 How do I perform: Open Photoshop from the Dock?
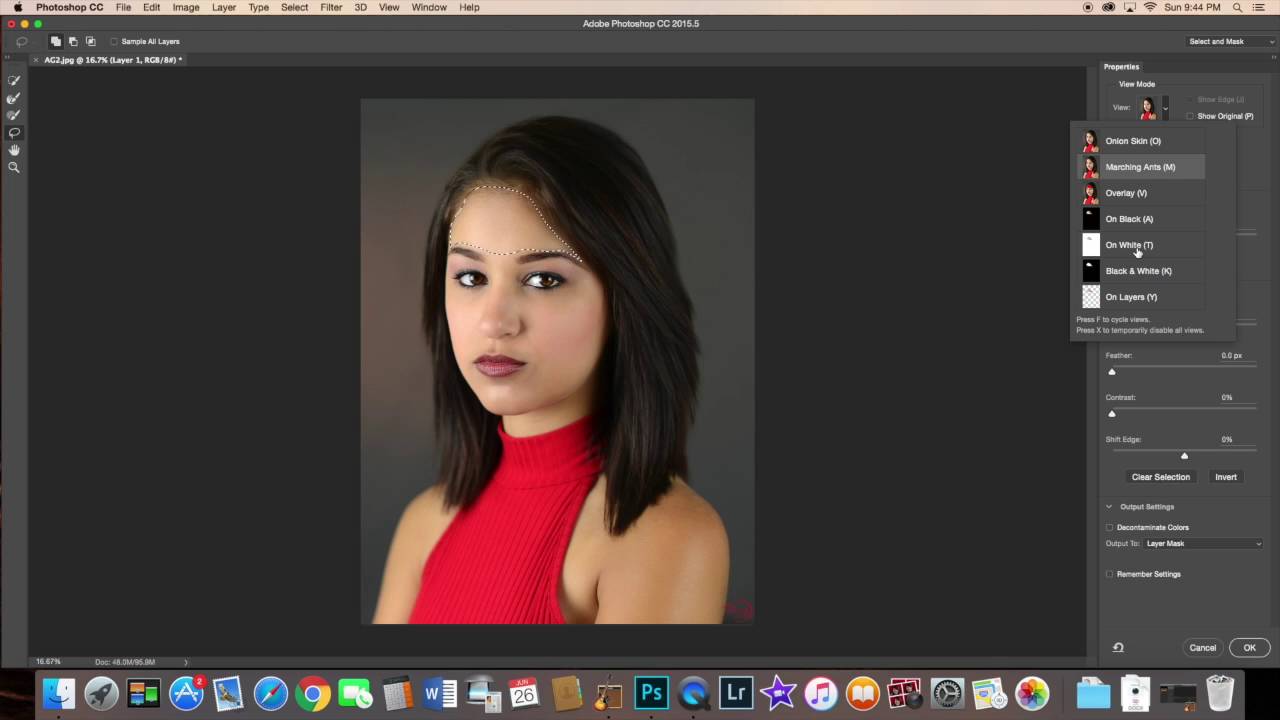pyautogui.click(x=651, y=693)
